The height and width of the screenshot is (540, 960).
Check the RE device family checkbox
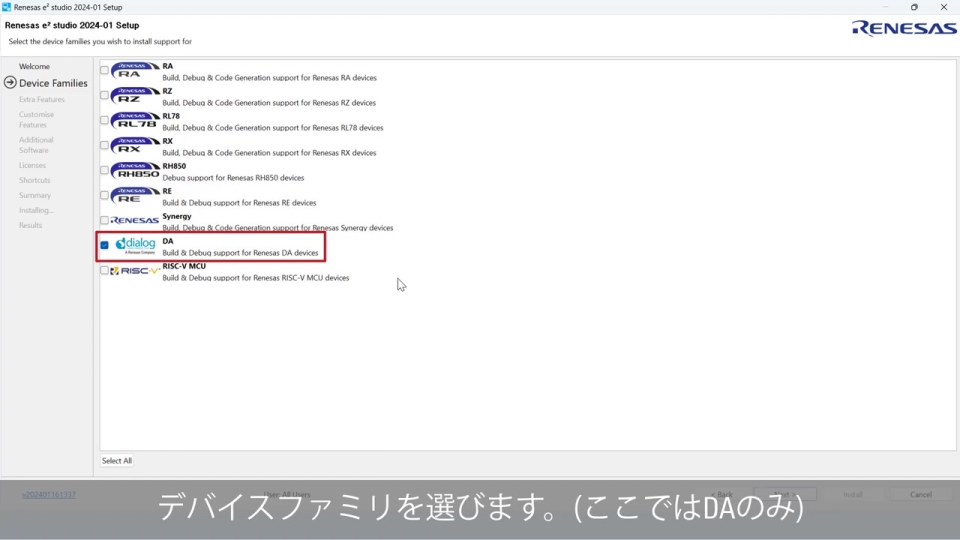104,196
